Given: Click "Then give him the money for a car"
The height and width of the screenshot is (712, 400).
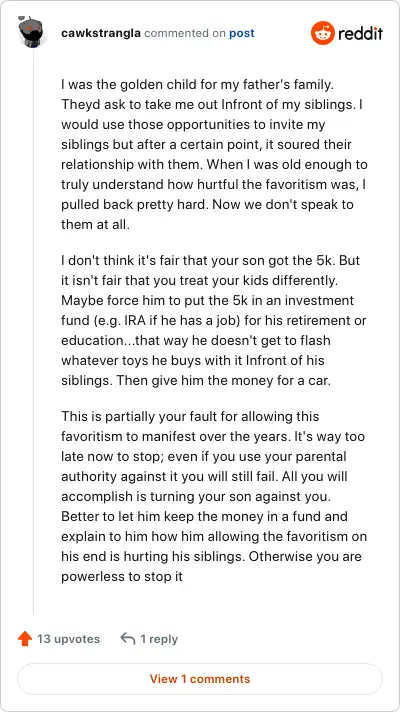Looking at the screenshot, I should 223,381.
